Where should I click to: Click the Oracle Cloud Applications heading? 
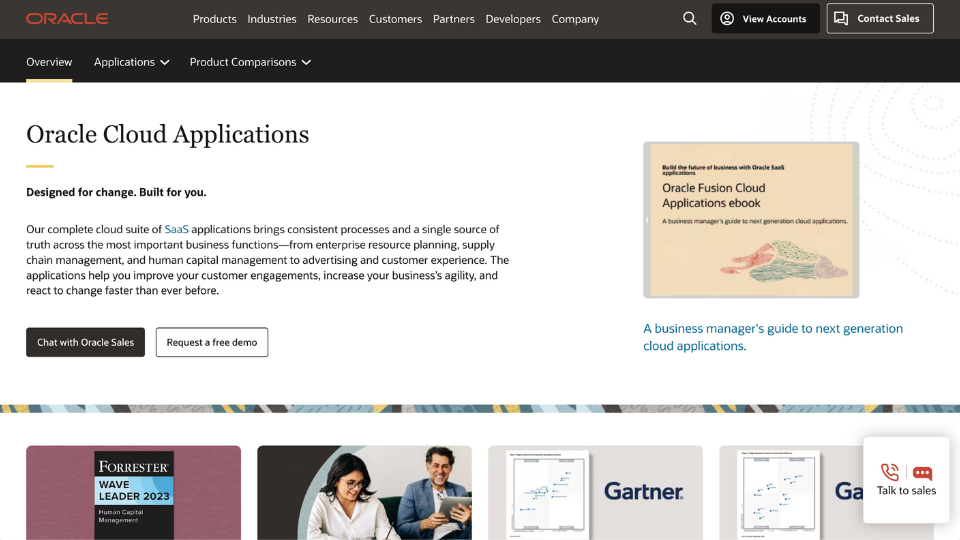click(167, 134)
